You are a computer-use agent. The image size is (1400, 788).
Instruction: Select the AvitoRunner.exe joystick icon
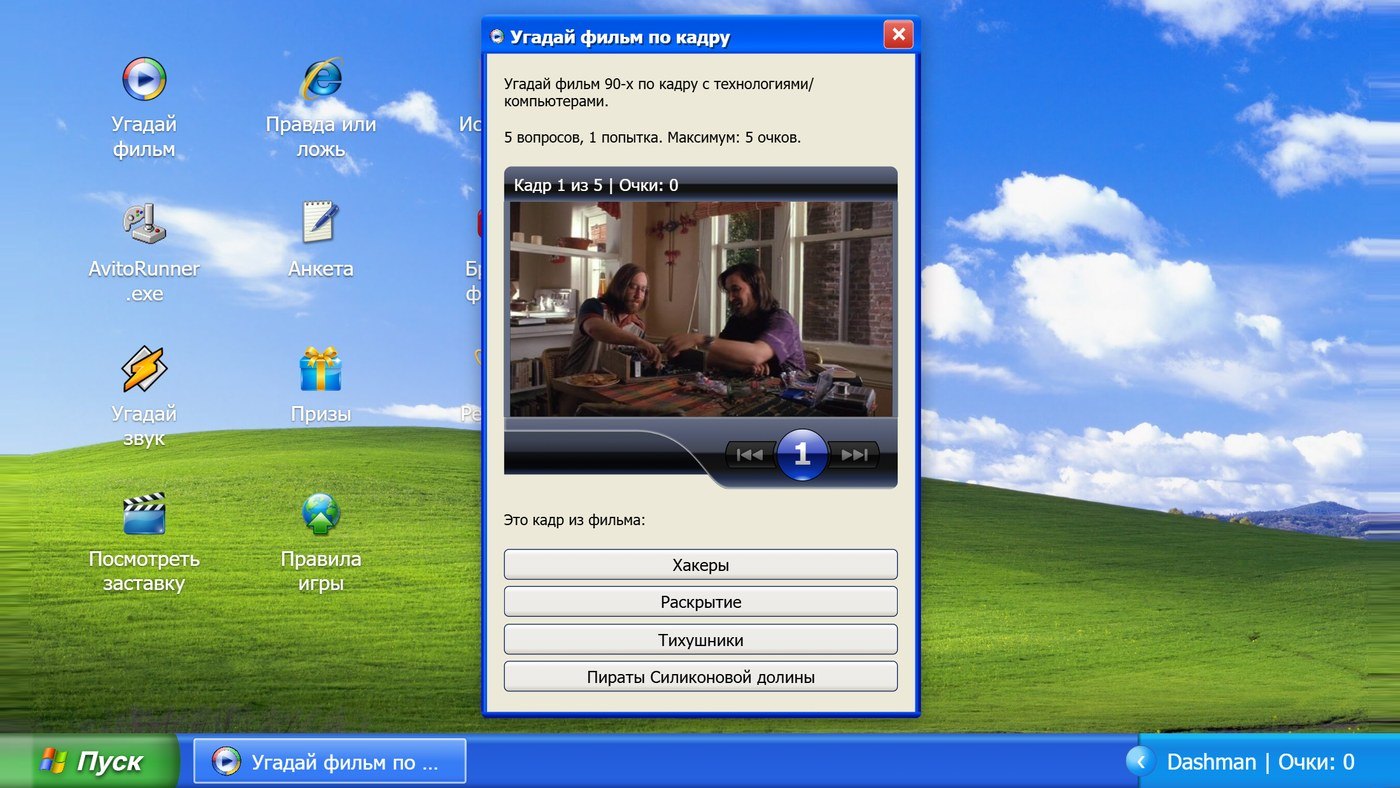(x=144, y=223)
